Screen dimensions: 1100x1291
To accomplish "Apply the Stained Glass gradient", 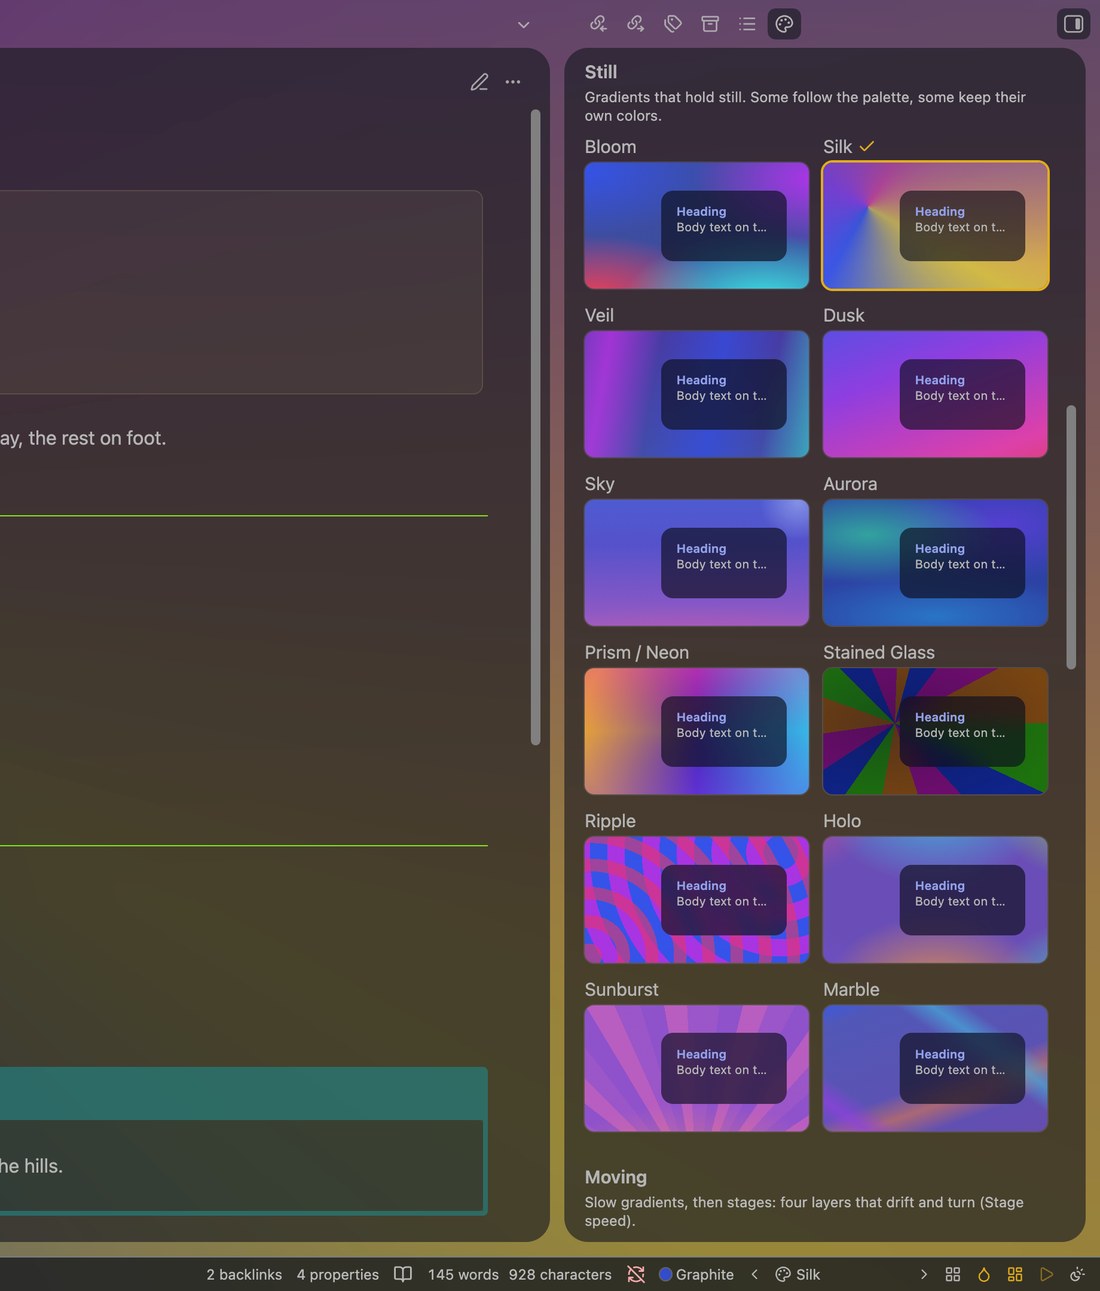I will click(935, 731).
